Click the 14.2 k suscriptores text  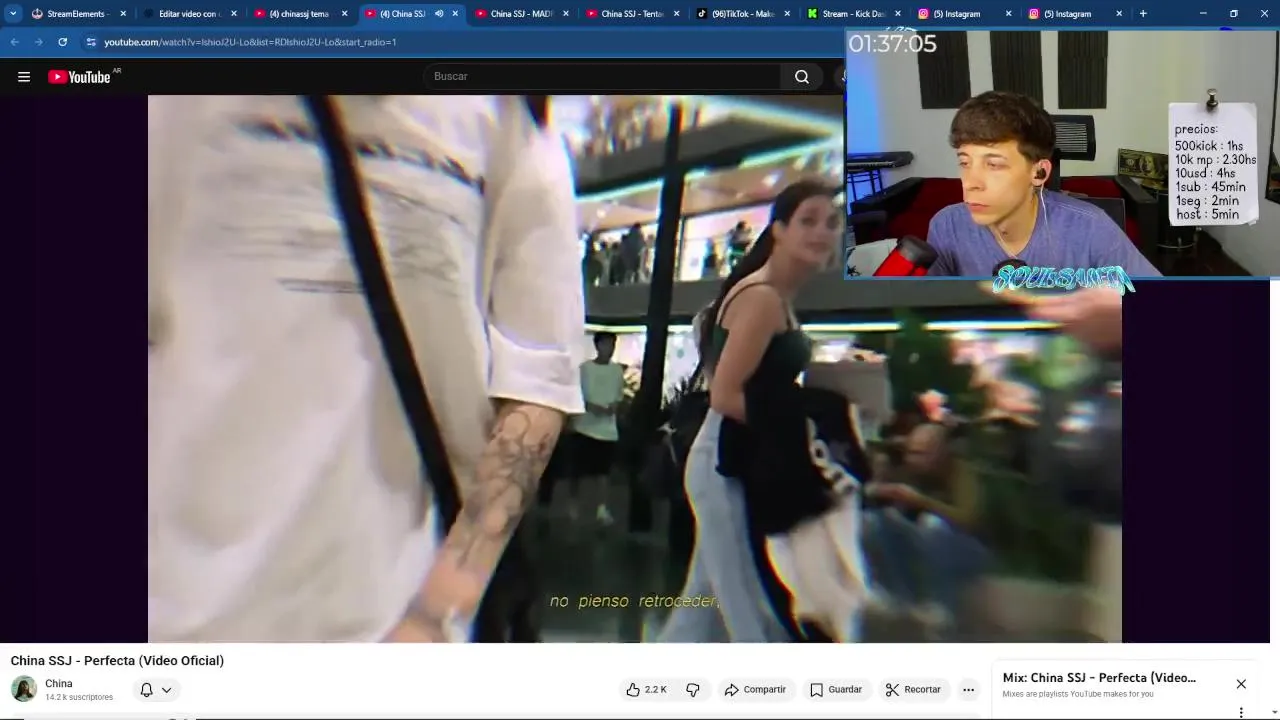click(x=79, y=697)
